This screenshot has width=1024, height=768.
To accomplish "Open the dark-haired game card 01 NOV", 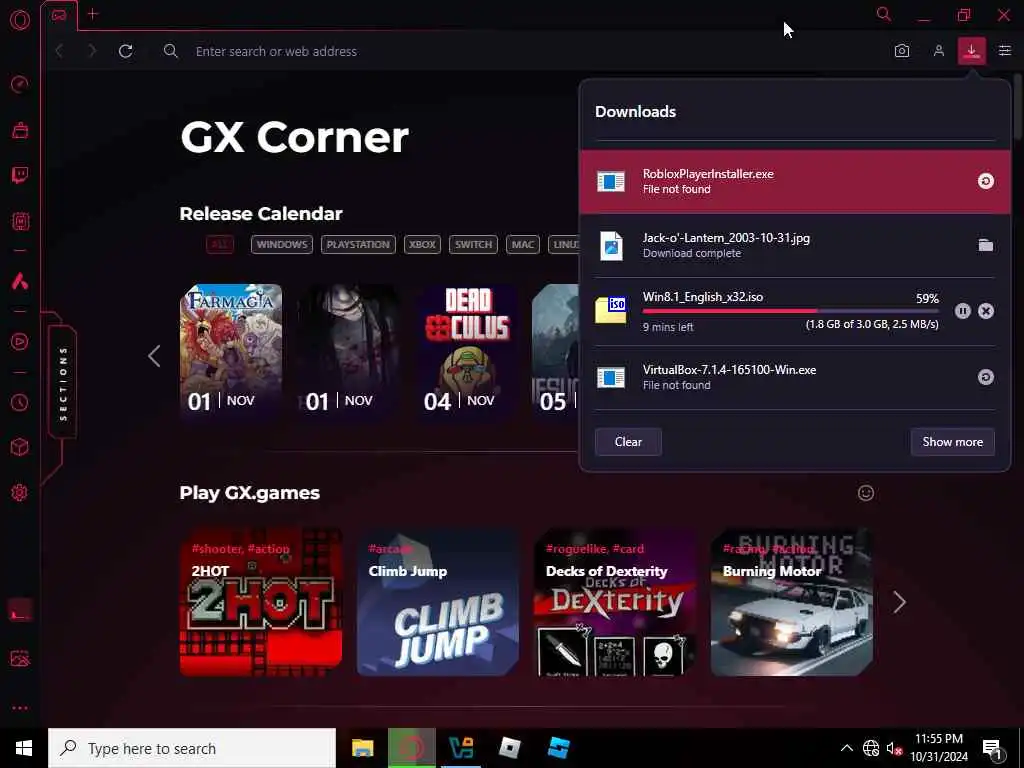I will point(349,352).
